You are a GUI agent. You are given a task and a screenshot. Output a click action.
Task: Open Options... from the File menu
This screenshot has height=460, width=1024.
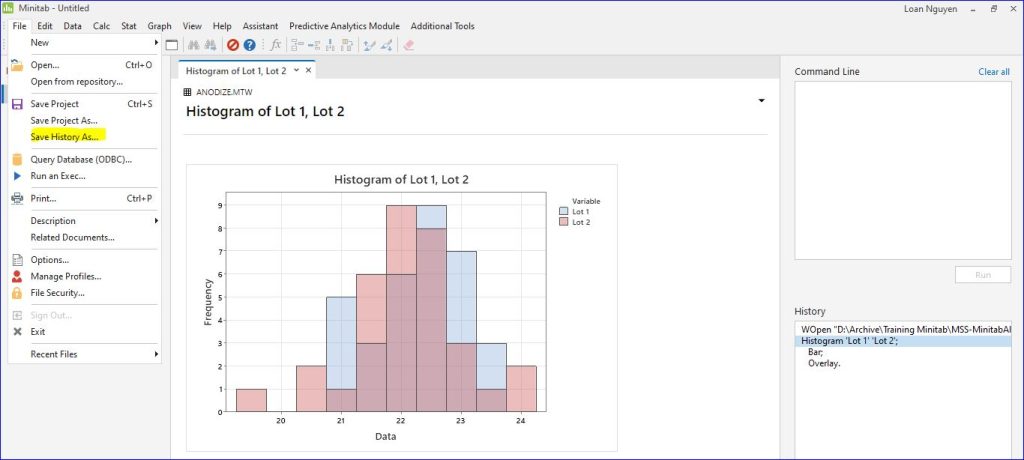point(85,259)
